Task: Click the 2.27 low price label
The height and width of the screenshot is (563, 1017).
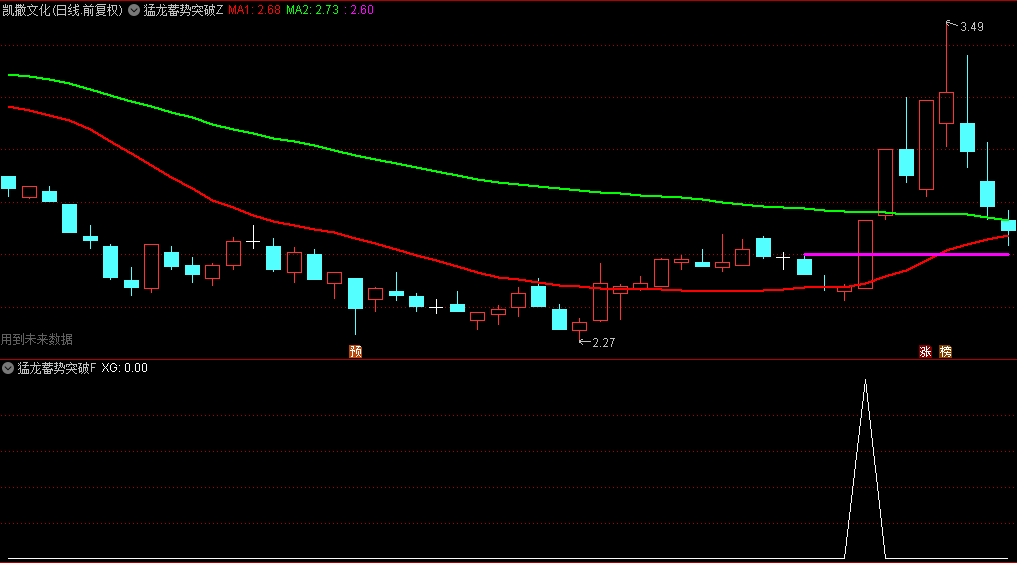Action: pos(603,342)
